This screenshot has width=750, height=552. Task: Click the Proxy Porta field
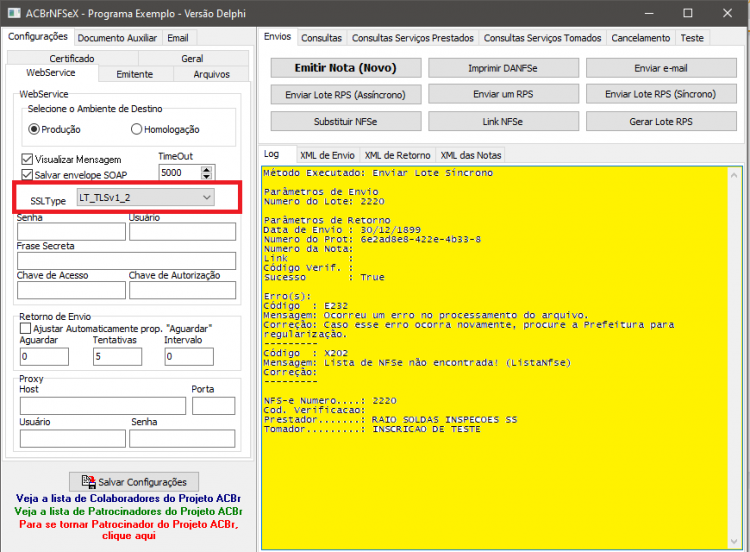coord(214,406)
